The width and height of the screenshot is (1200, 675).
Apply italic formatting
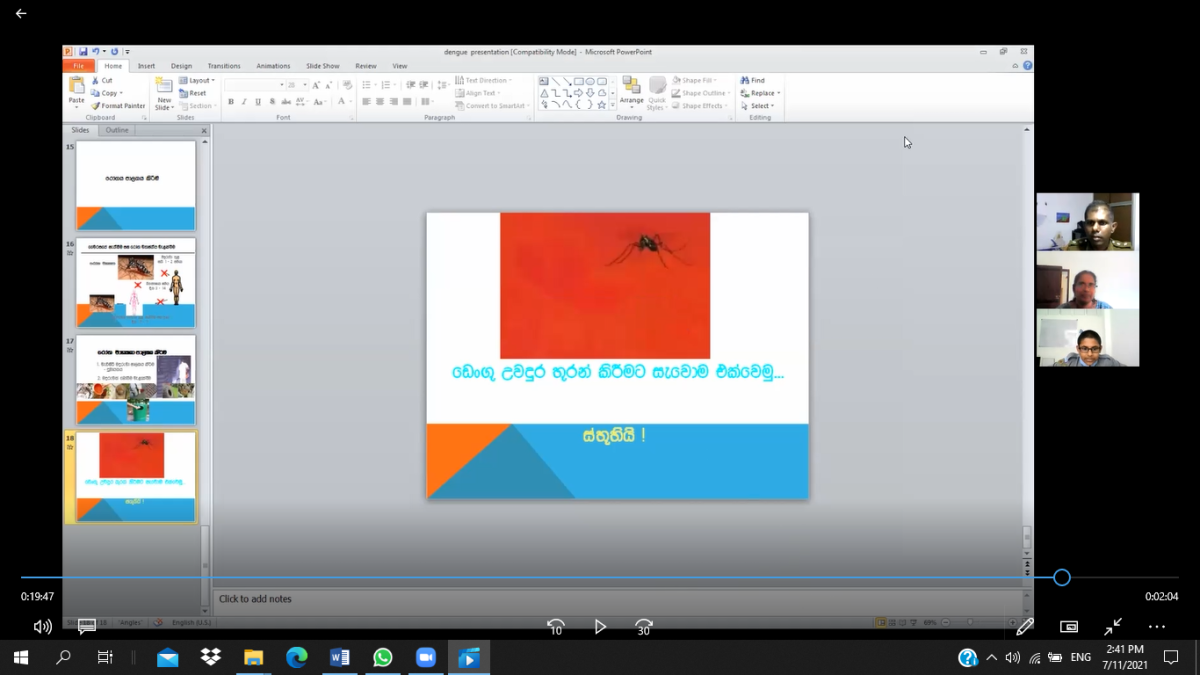click(244, 102)
